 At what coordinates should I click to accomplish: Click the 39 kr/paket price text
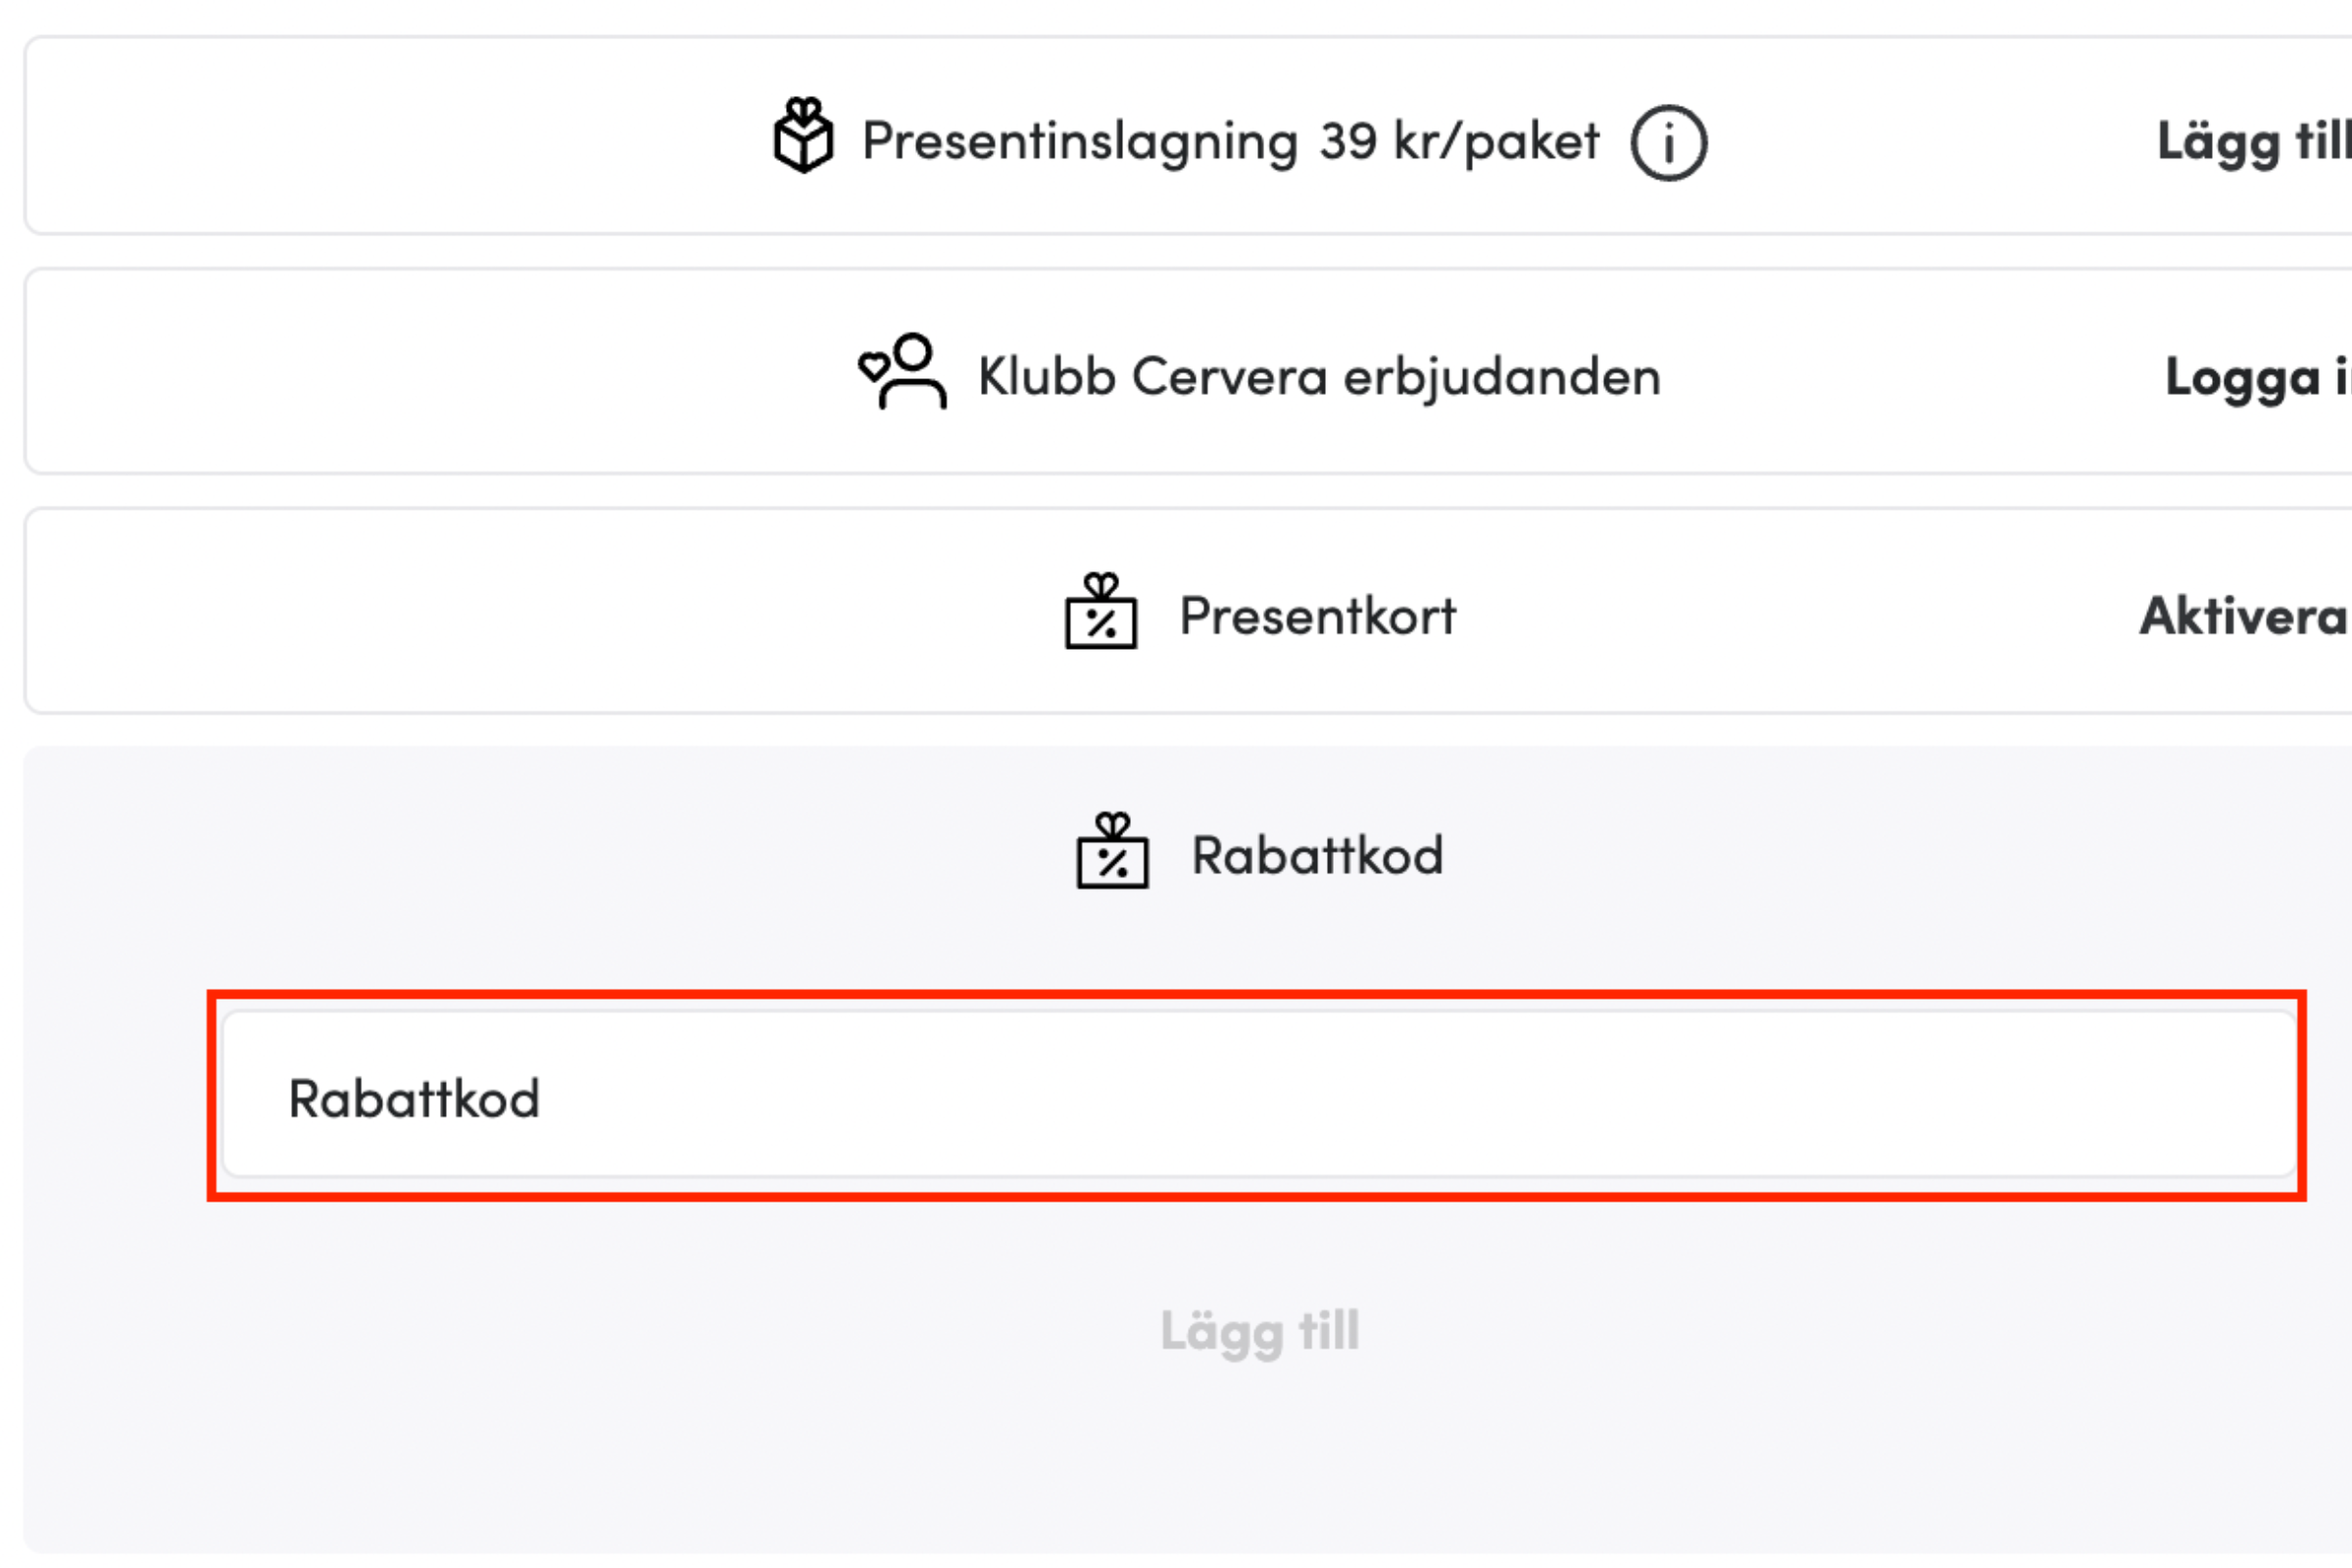coord(1460,142)
